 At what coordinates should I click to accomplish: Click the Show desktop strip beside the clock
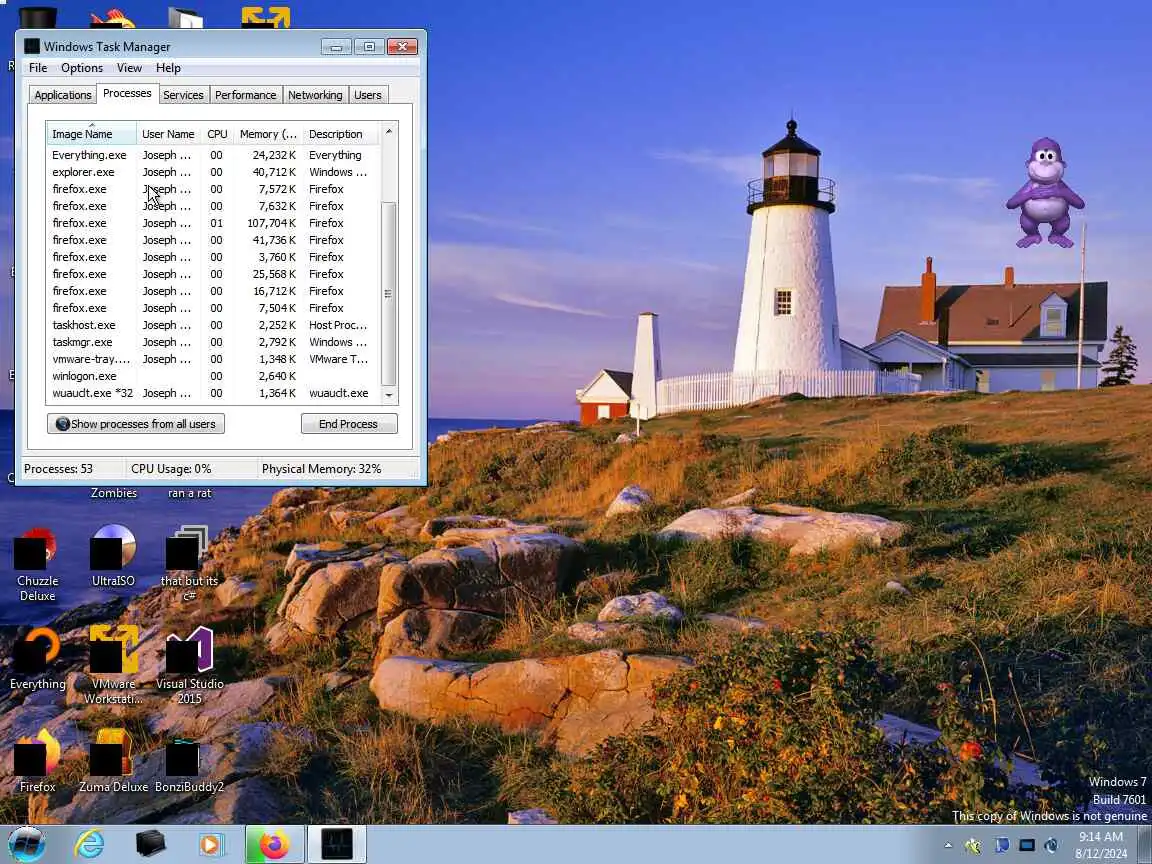[x=1146, y=844]
